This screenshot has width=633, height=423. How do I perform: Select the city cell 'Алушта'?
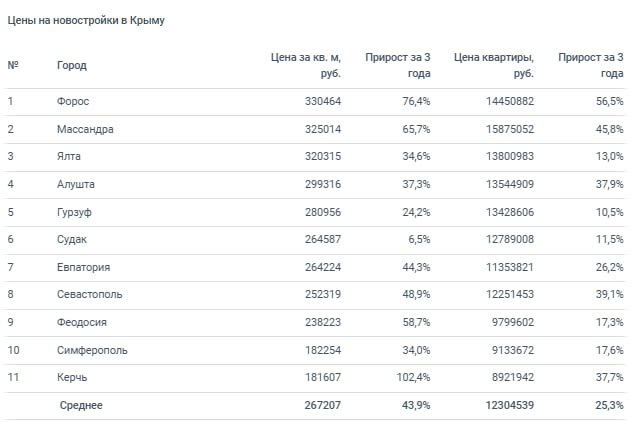click(76, 184)
